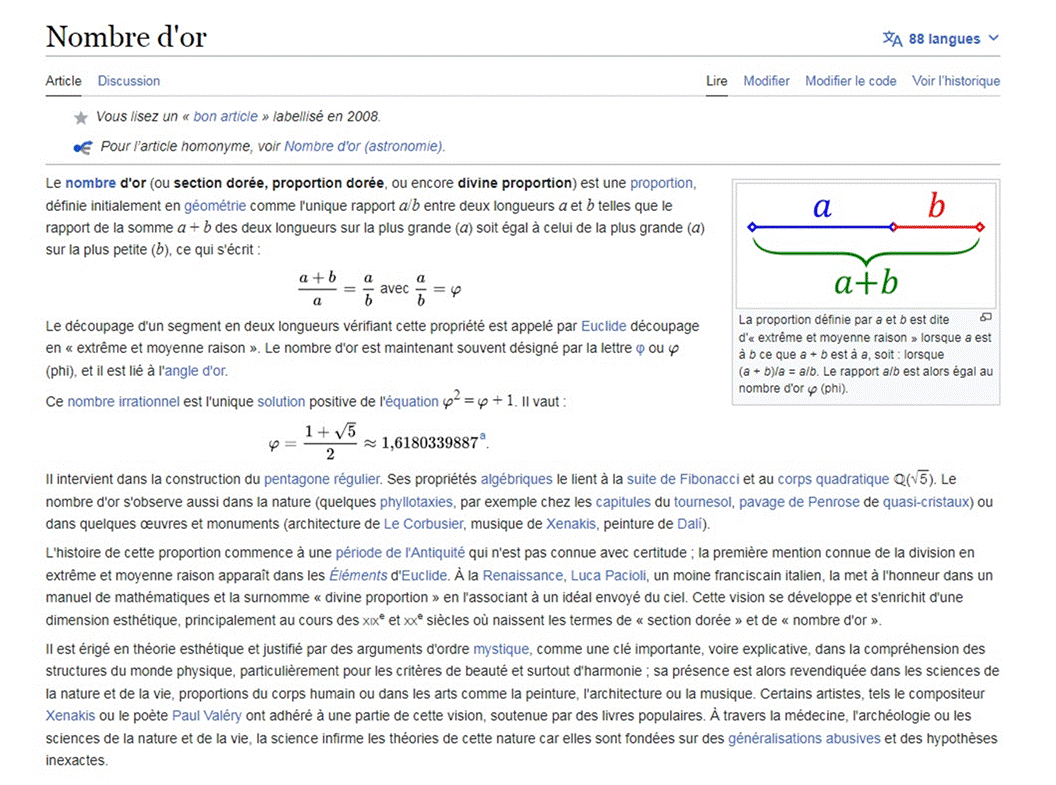Follow the période de l'Antiquité link
Image resolution: width=1056 pixels, height=785 pixels.
[x=400, y=553]
